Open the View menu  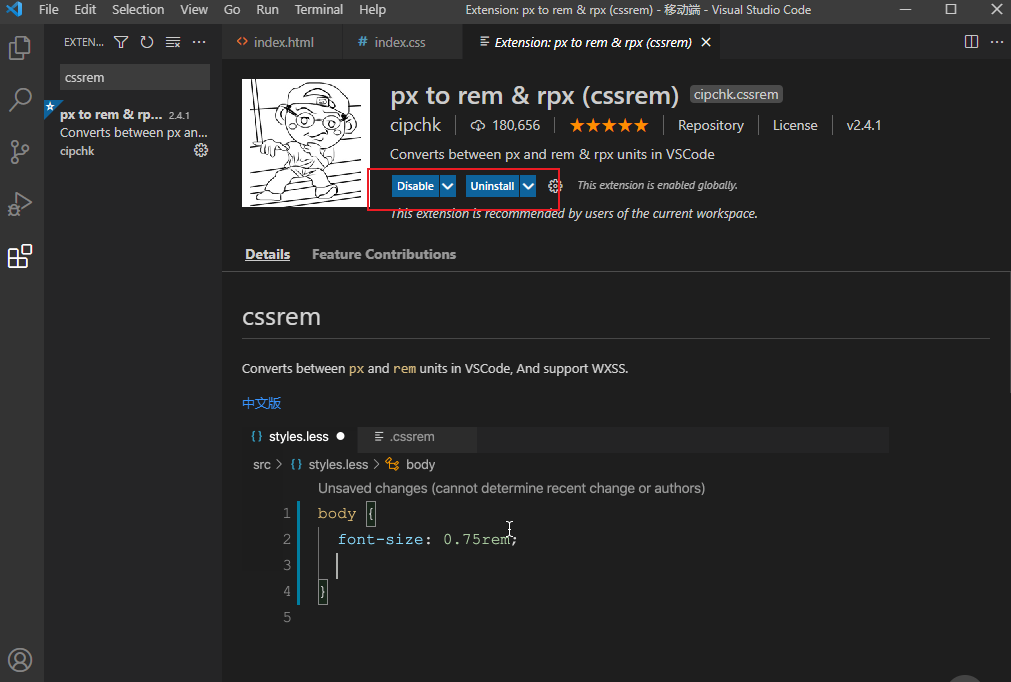(194, 10)
